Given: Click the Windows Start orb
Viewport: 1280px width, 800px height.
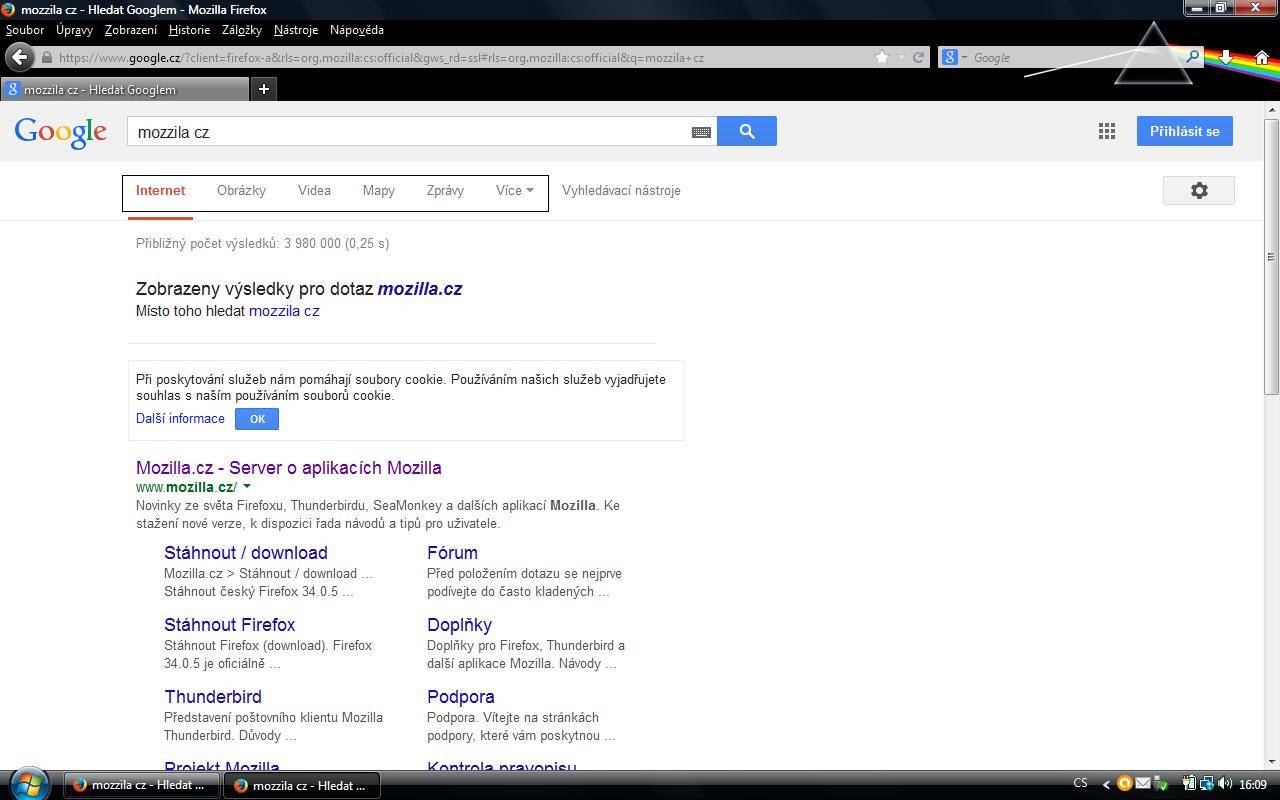Looking at the screenshot, I should (x=28, y=783).
